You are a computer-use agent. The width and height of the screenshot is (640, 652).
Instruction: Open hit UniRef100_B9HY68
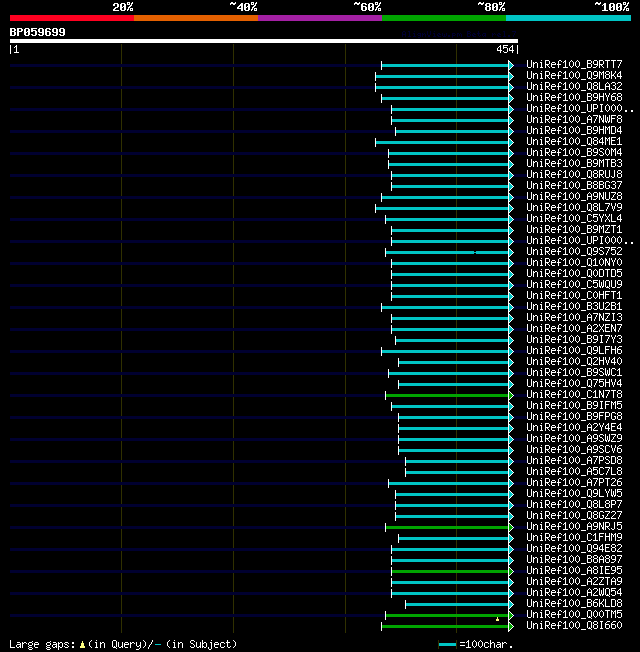click(x=574, y=98)
